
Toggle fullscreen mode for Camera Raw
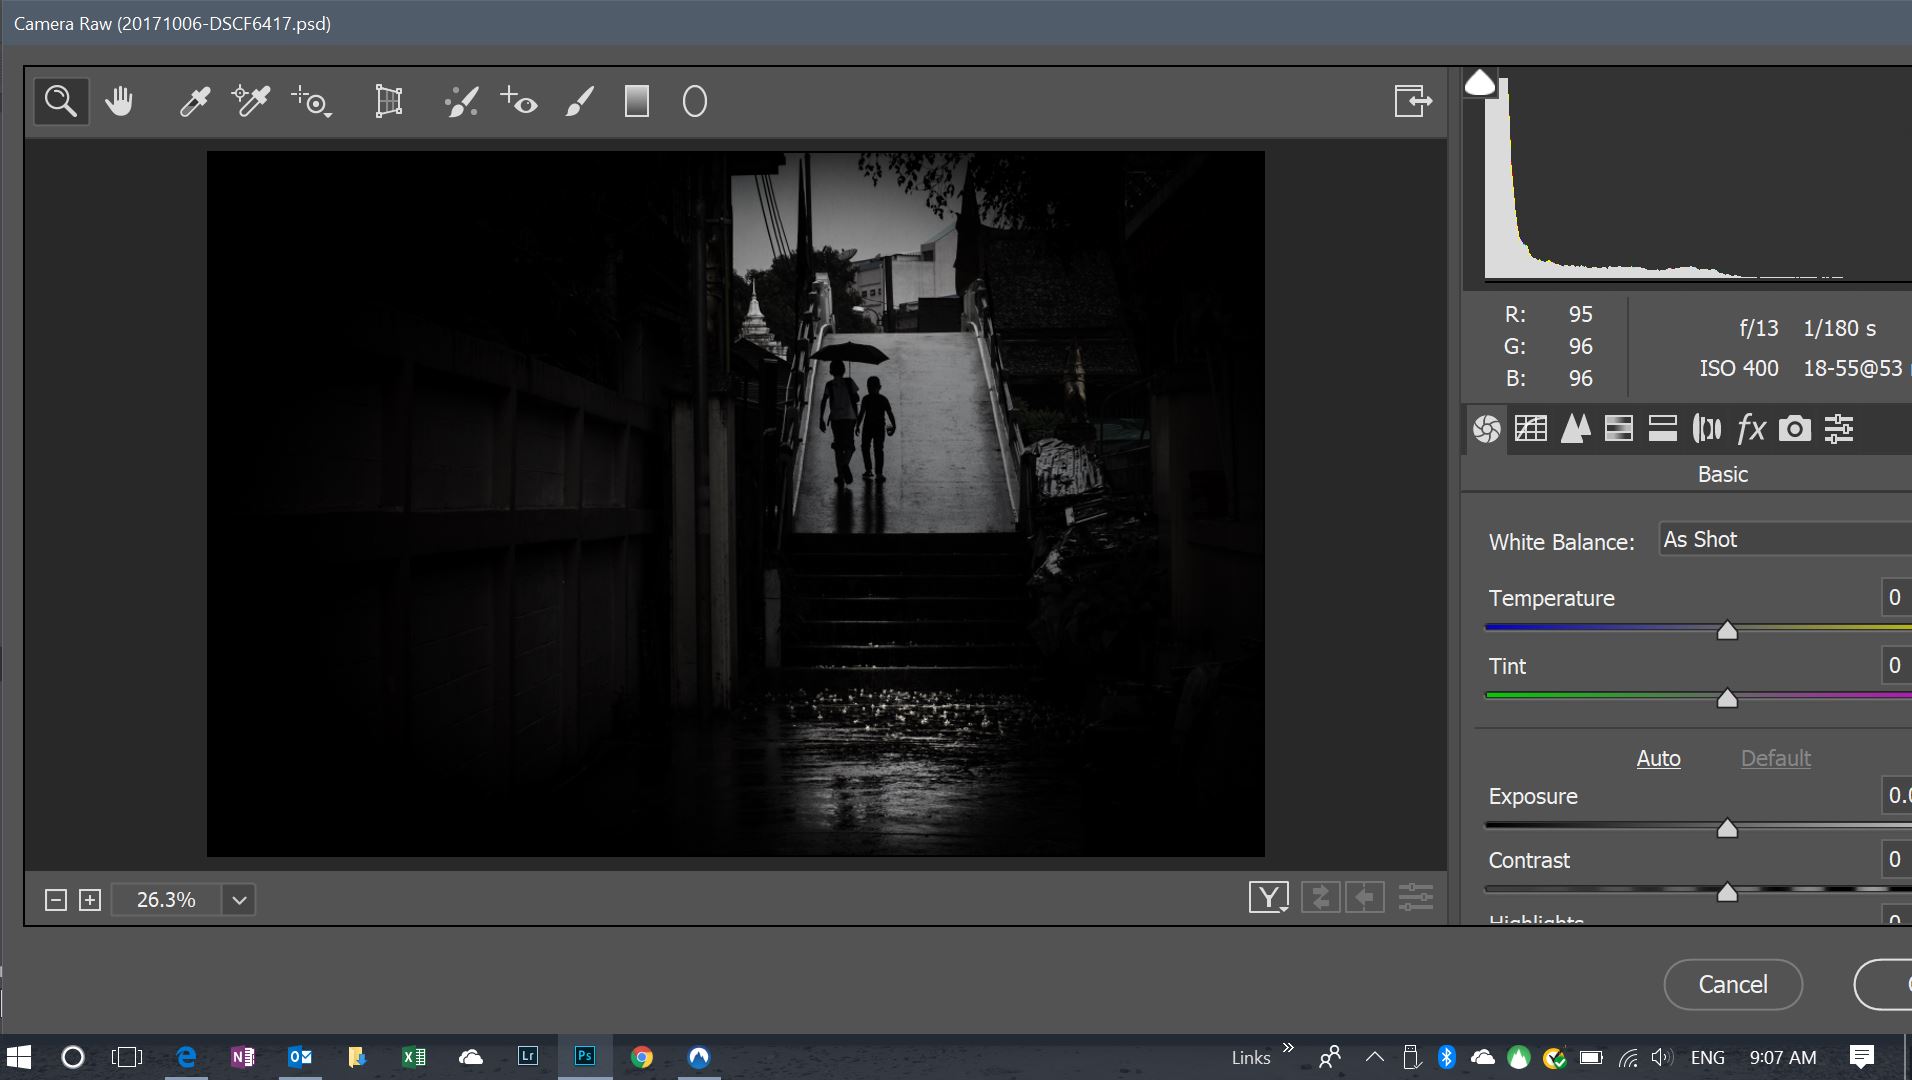coord(1411,100)
